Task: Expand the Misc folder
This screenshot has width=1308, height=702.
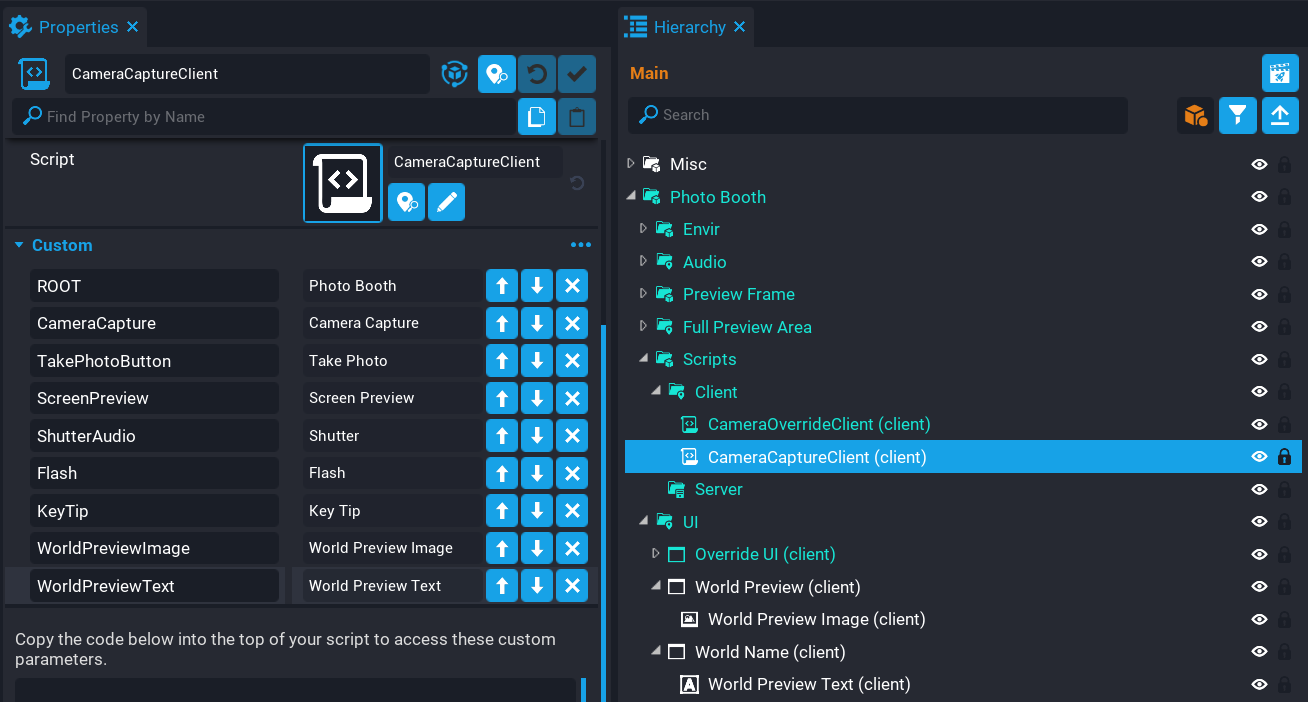Action: pos(631,163)
